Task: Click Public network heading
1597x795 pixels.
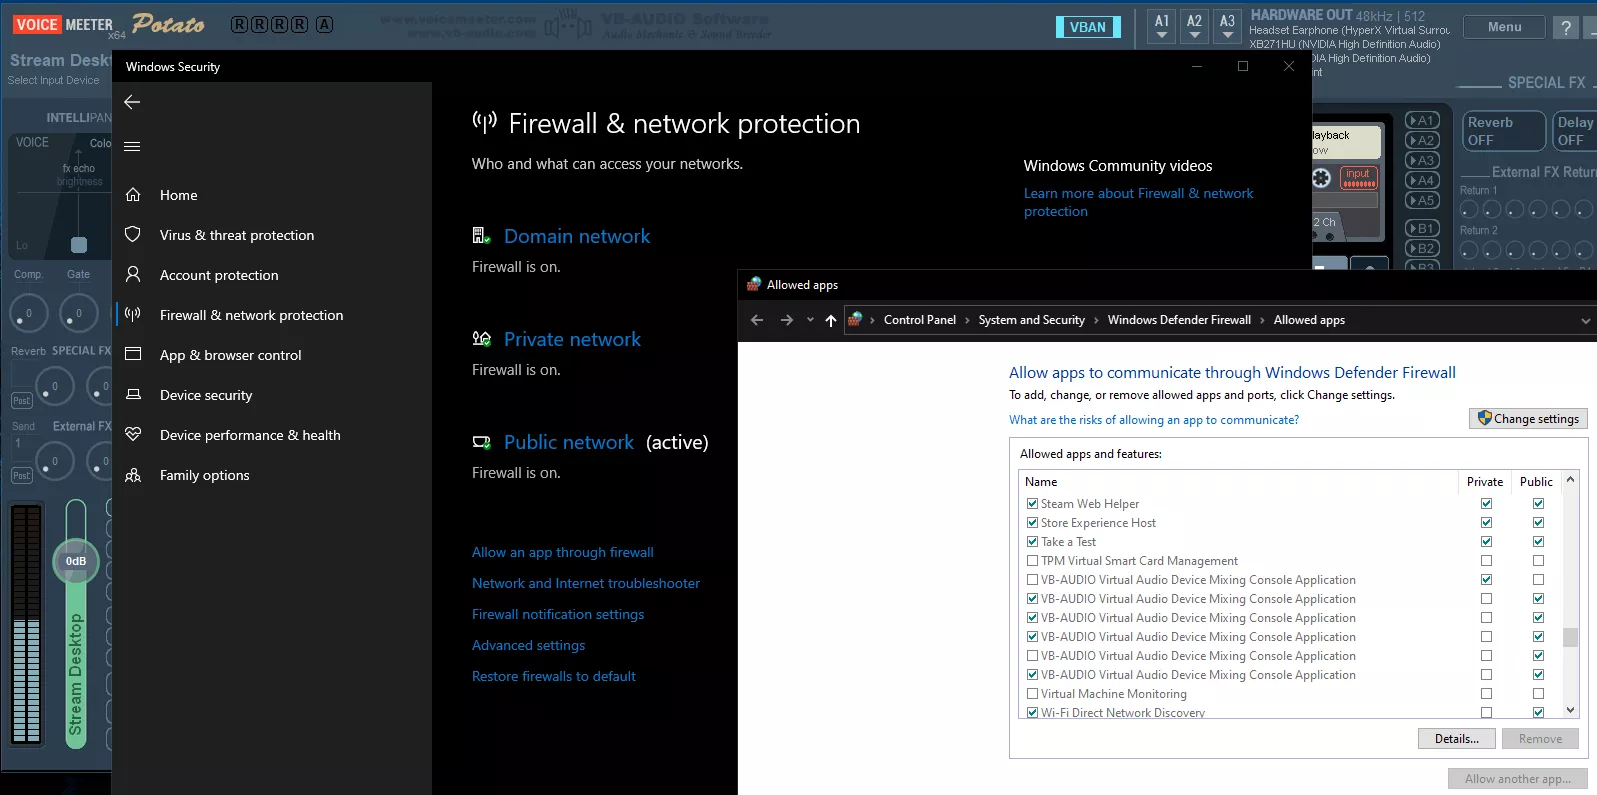Action: pyautogui.click(x=569, y=442)
